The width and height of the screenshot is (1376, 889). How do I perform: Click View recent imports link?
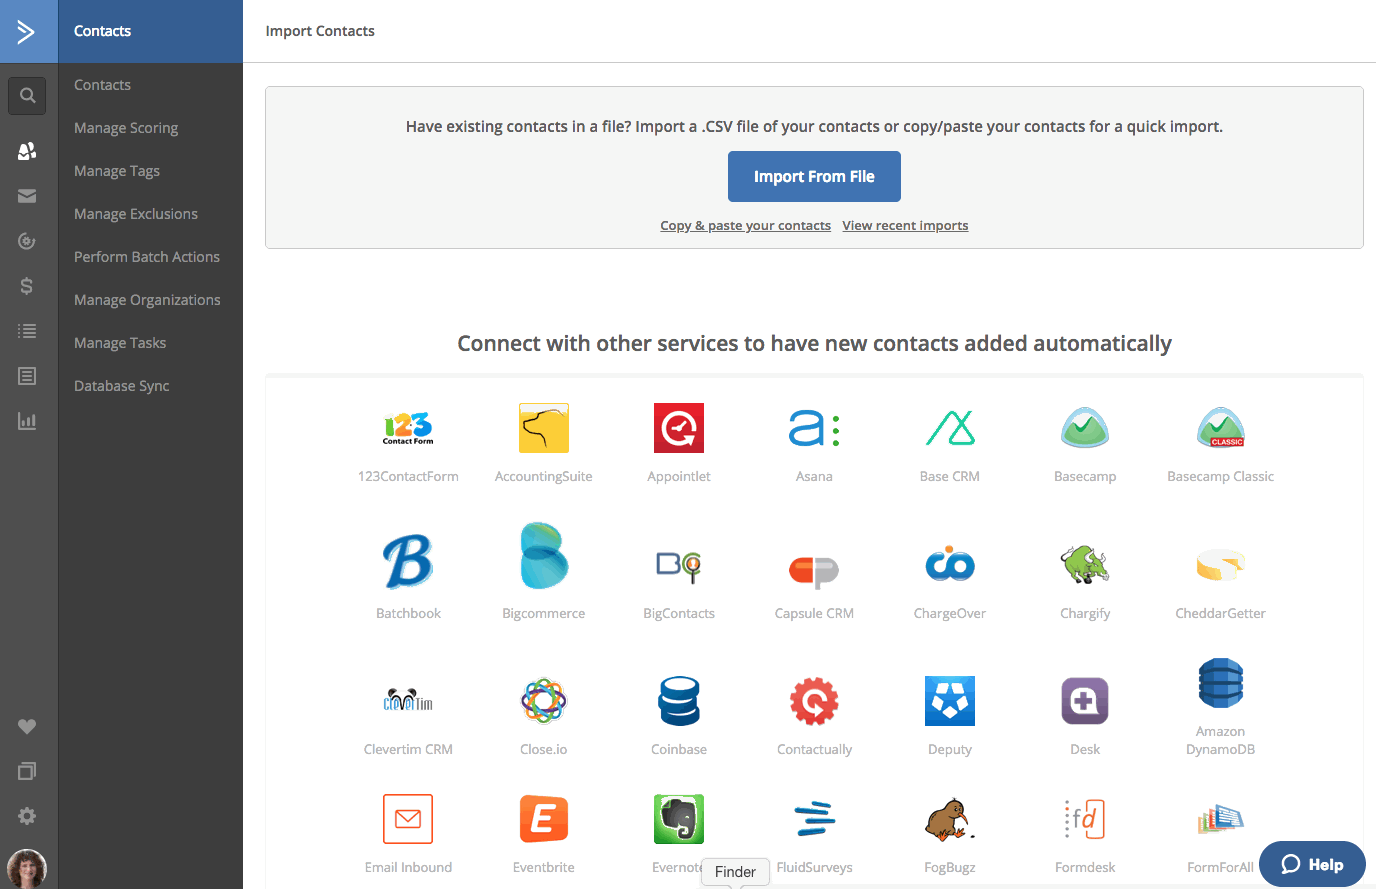(905, 226)
